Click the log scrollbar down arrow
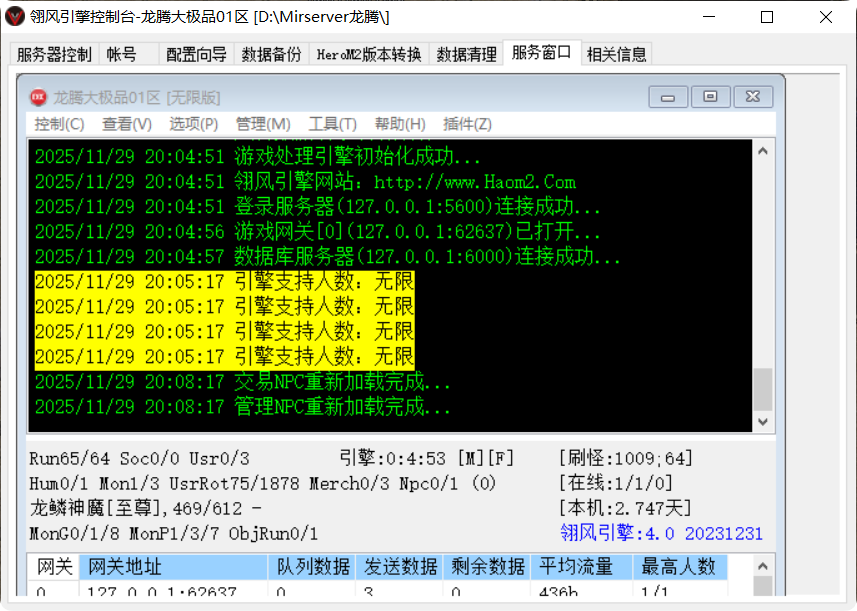857x611 pixels. tap(761, 422)
